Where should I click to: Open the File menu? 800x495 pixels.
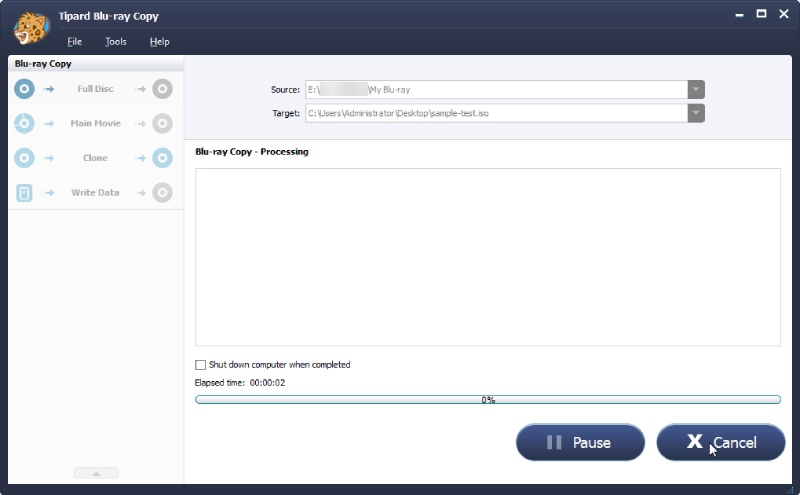point(74,42)
